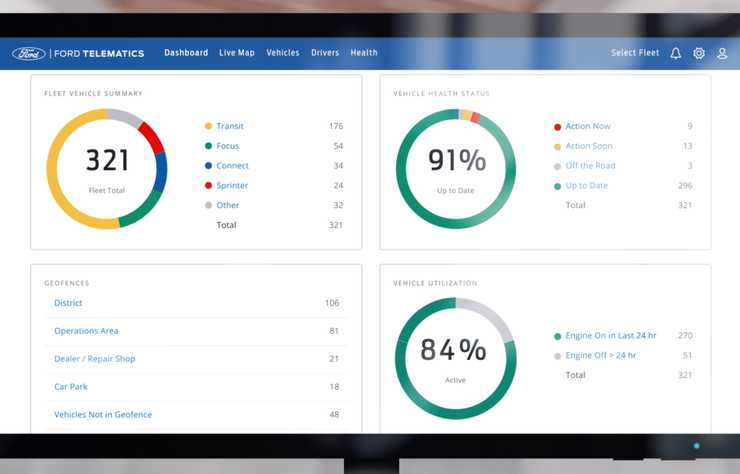Open the settings gear icon
The image size is (740, 474).
[699, 53]
